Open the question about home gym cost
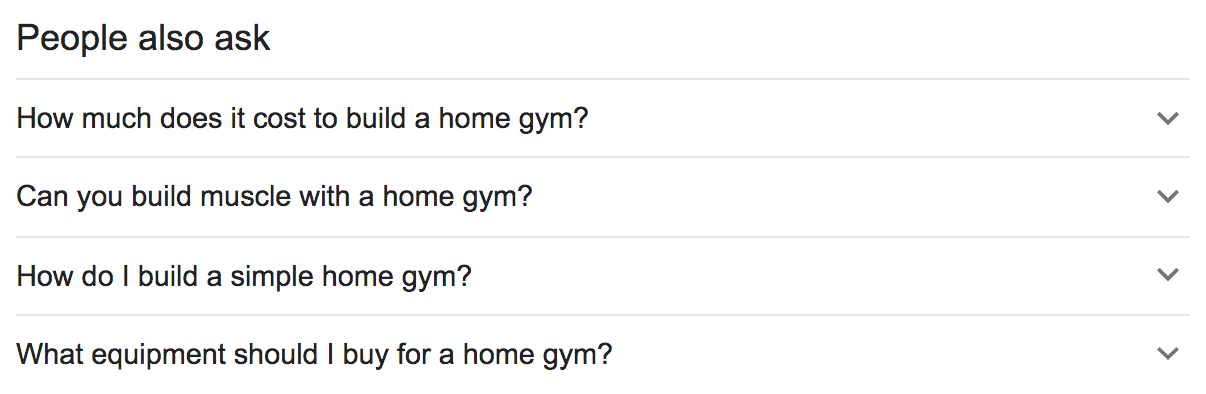This screenshot has height=394, width=1206. 603,118
